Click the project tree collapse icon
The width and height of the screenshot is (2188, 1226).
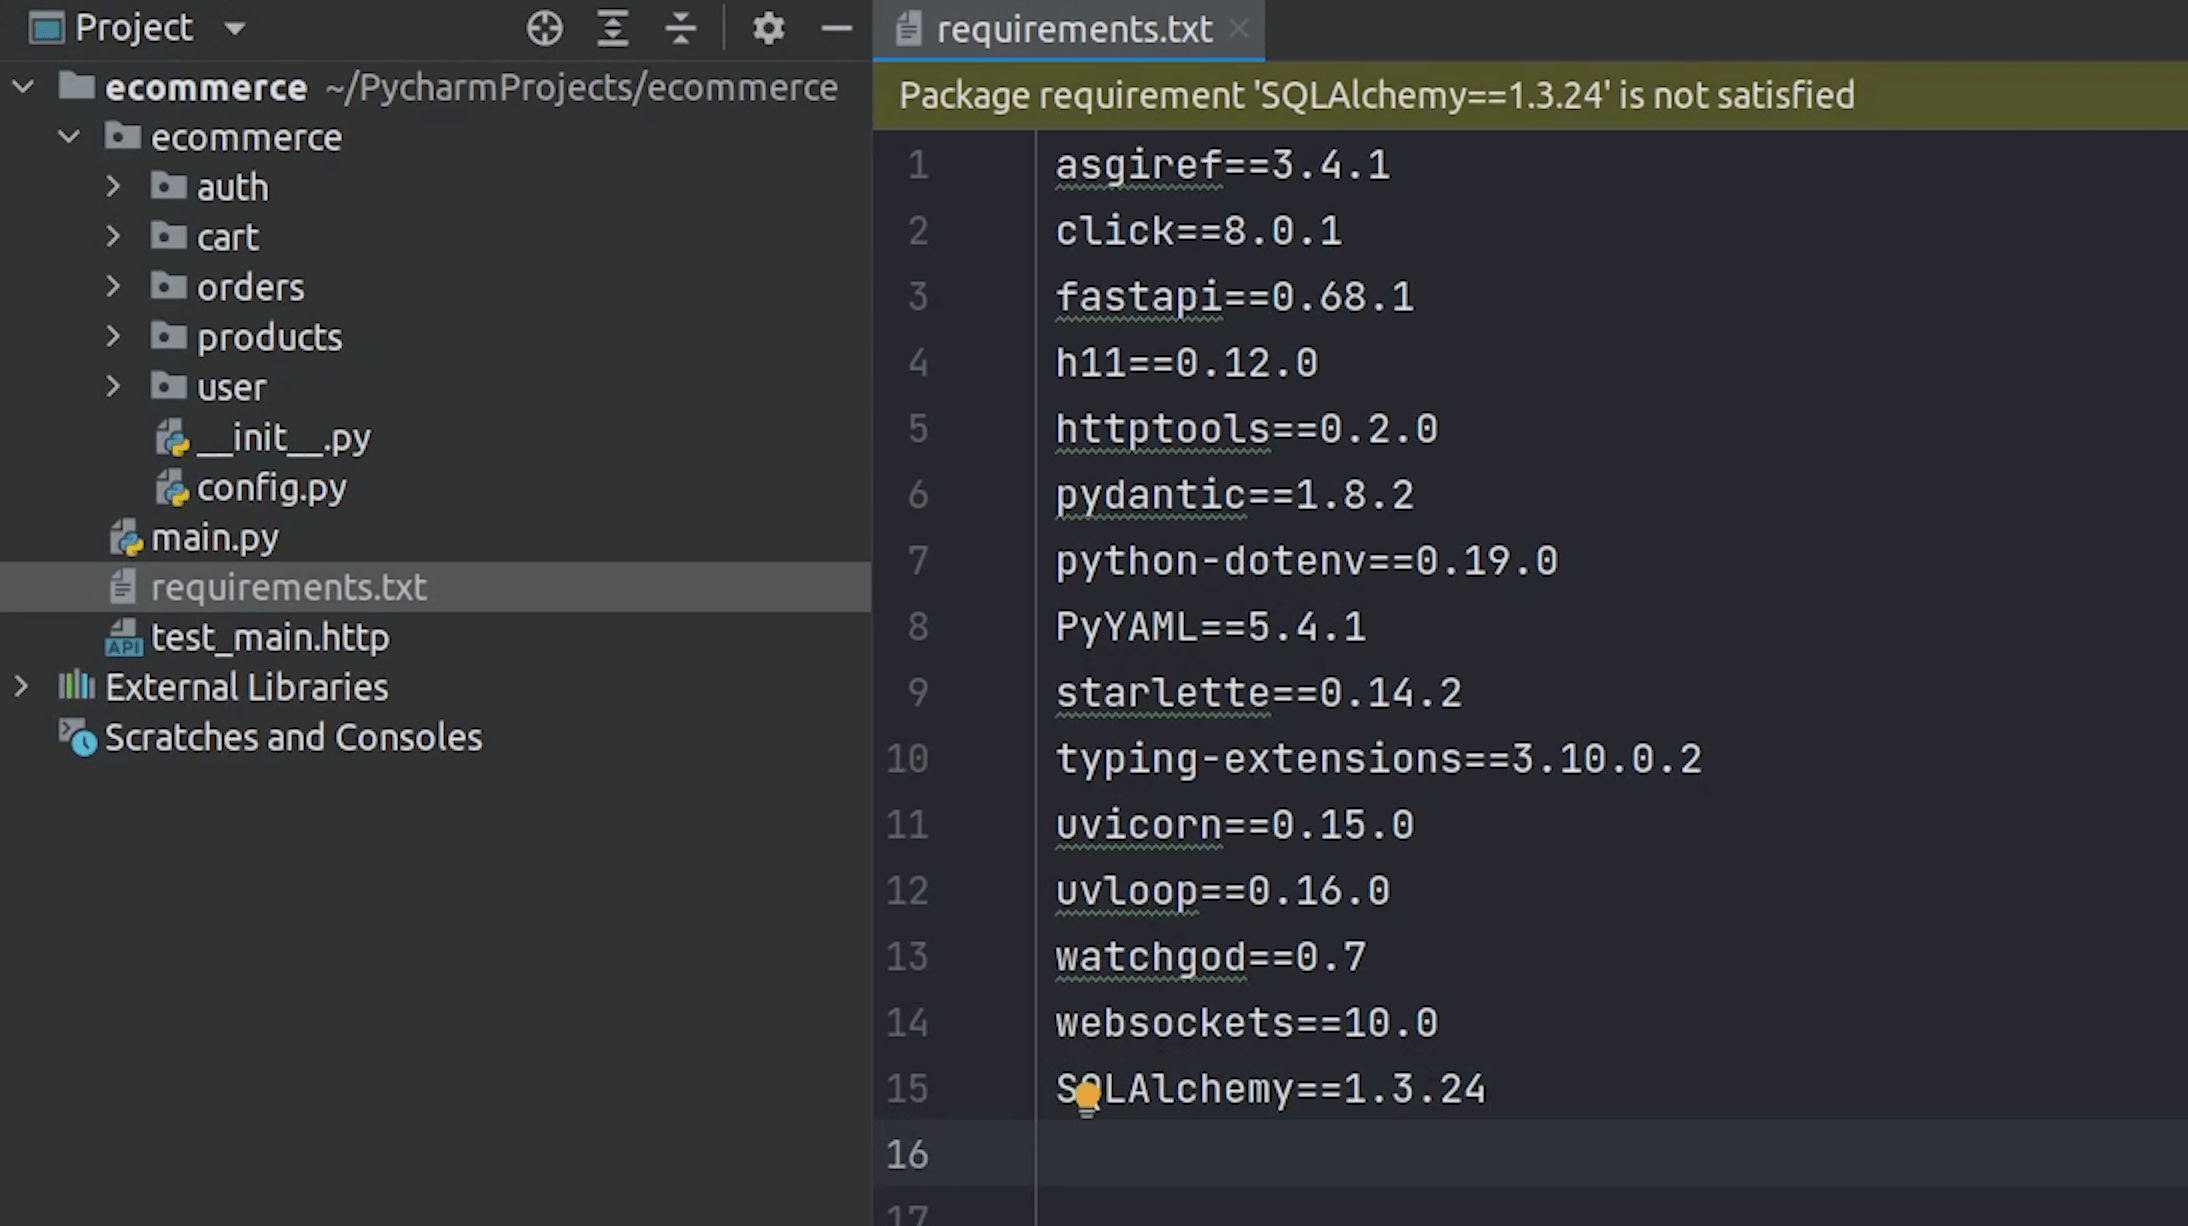(x=679, y=26)
